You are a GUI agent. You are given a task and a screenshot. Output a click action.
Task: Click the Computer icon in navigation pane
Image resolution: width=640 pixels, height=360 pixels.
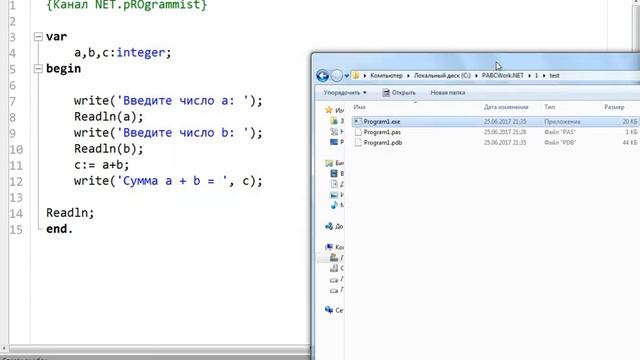pos(329,247)
